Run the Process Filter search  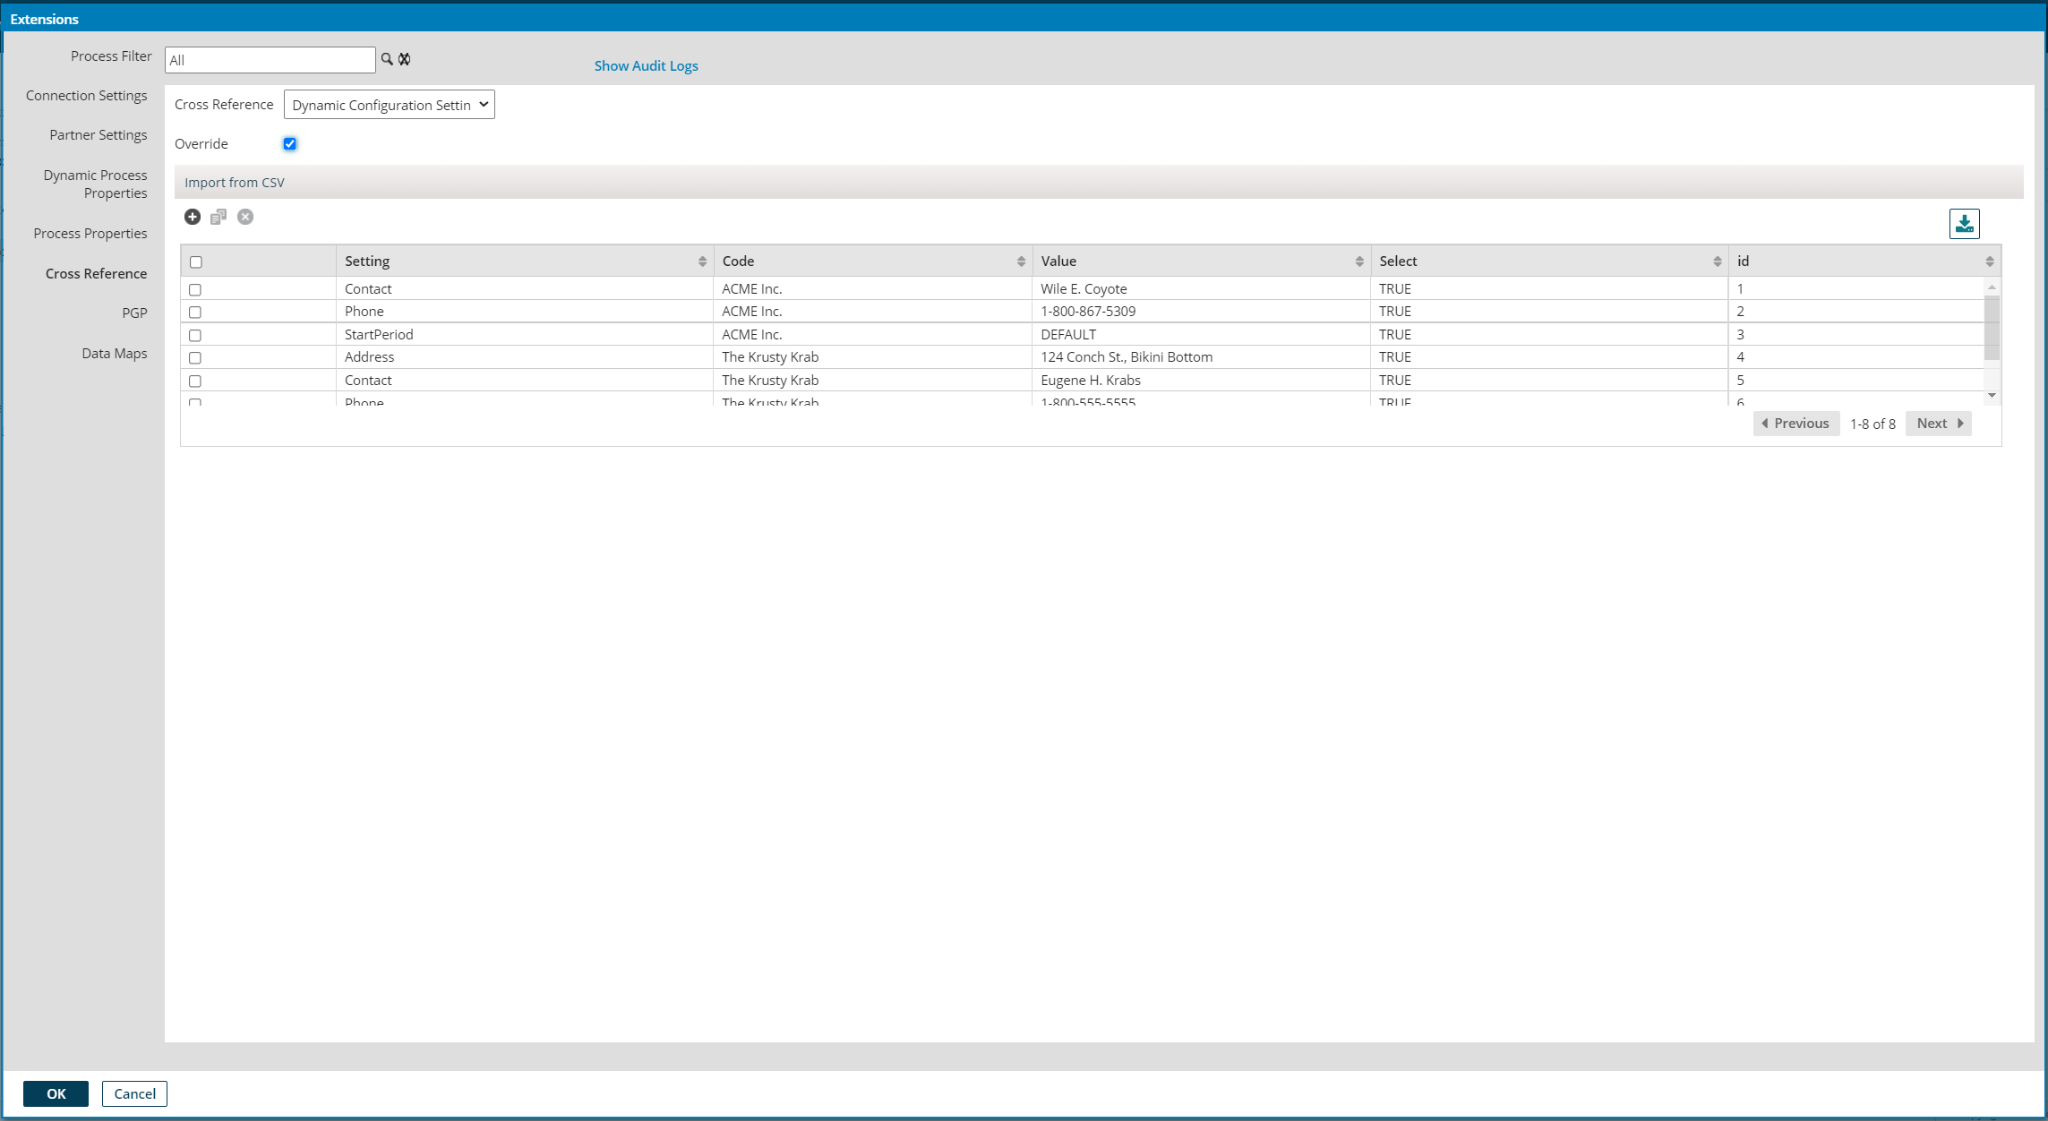[388, 59]
